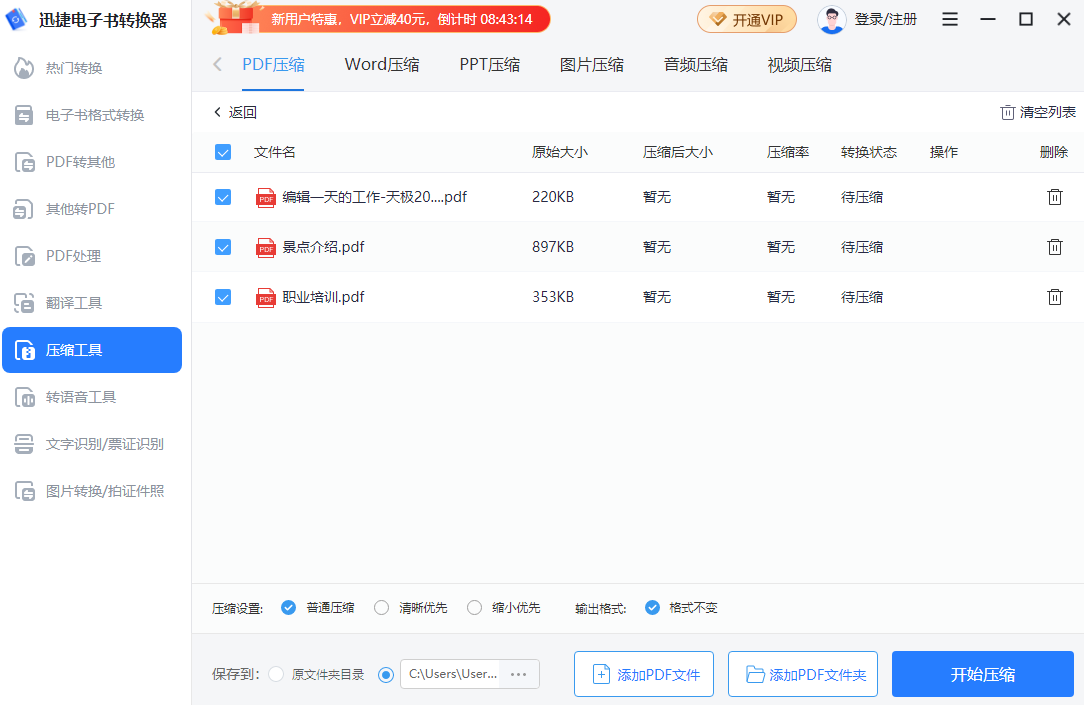Toggle the select-all checkbox in header
The width and height of the screenshot is (1084, 705).
coord(223,152)
